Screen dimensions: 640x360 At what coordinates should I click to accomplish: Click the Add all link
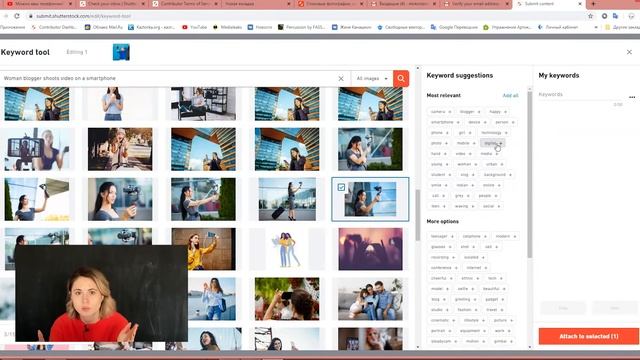click(510, 96)
